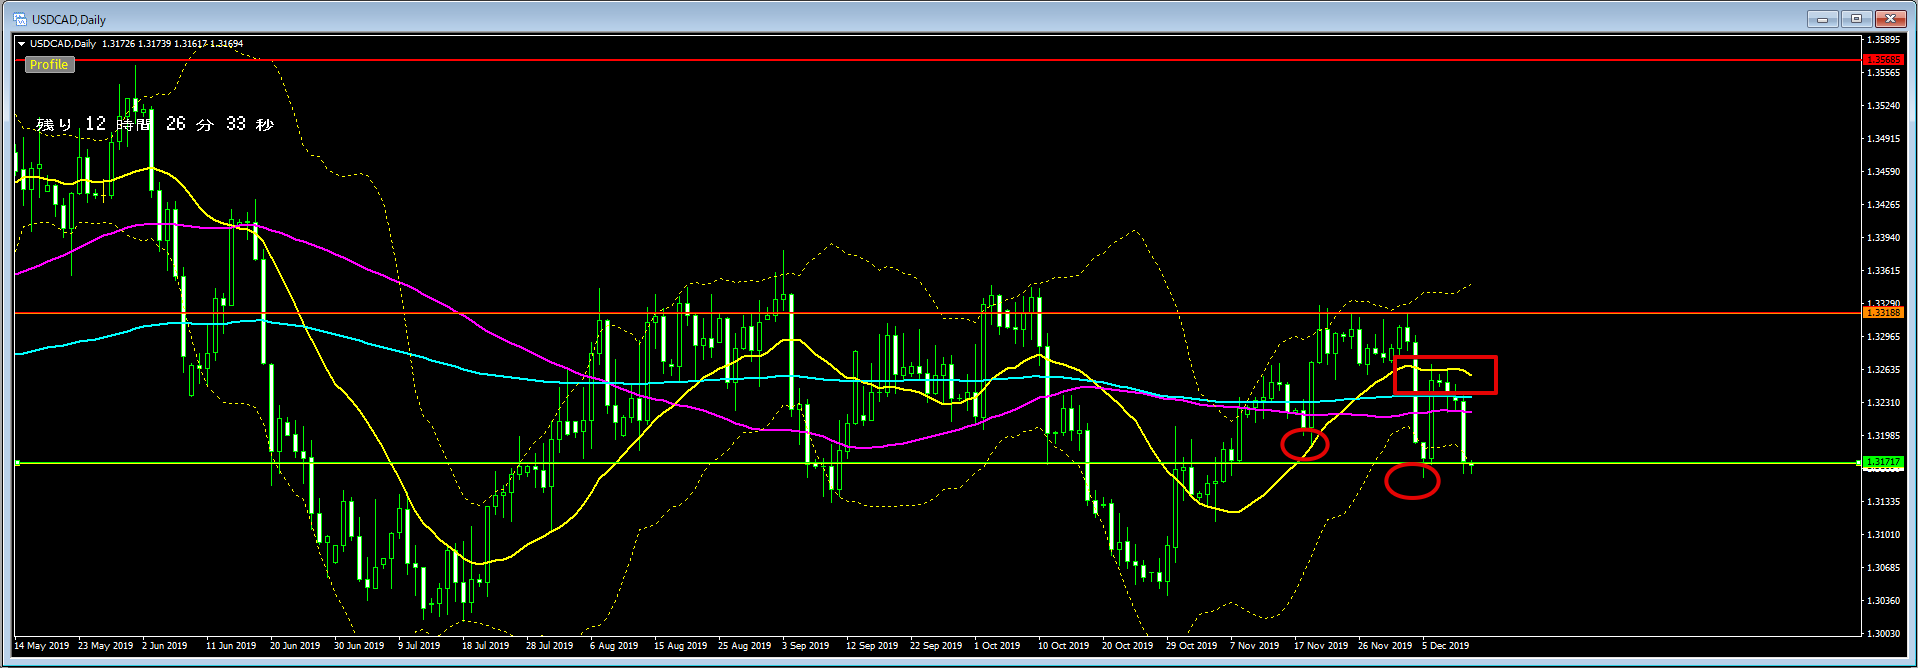
Task: Close the USDCAD,Daily chart window
Action: [x=1890, y=18]
